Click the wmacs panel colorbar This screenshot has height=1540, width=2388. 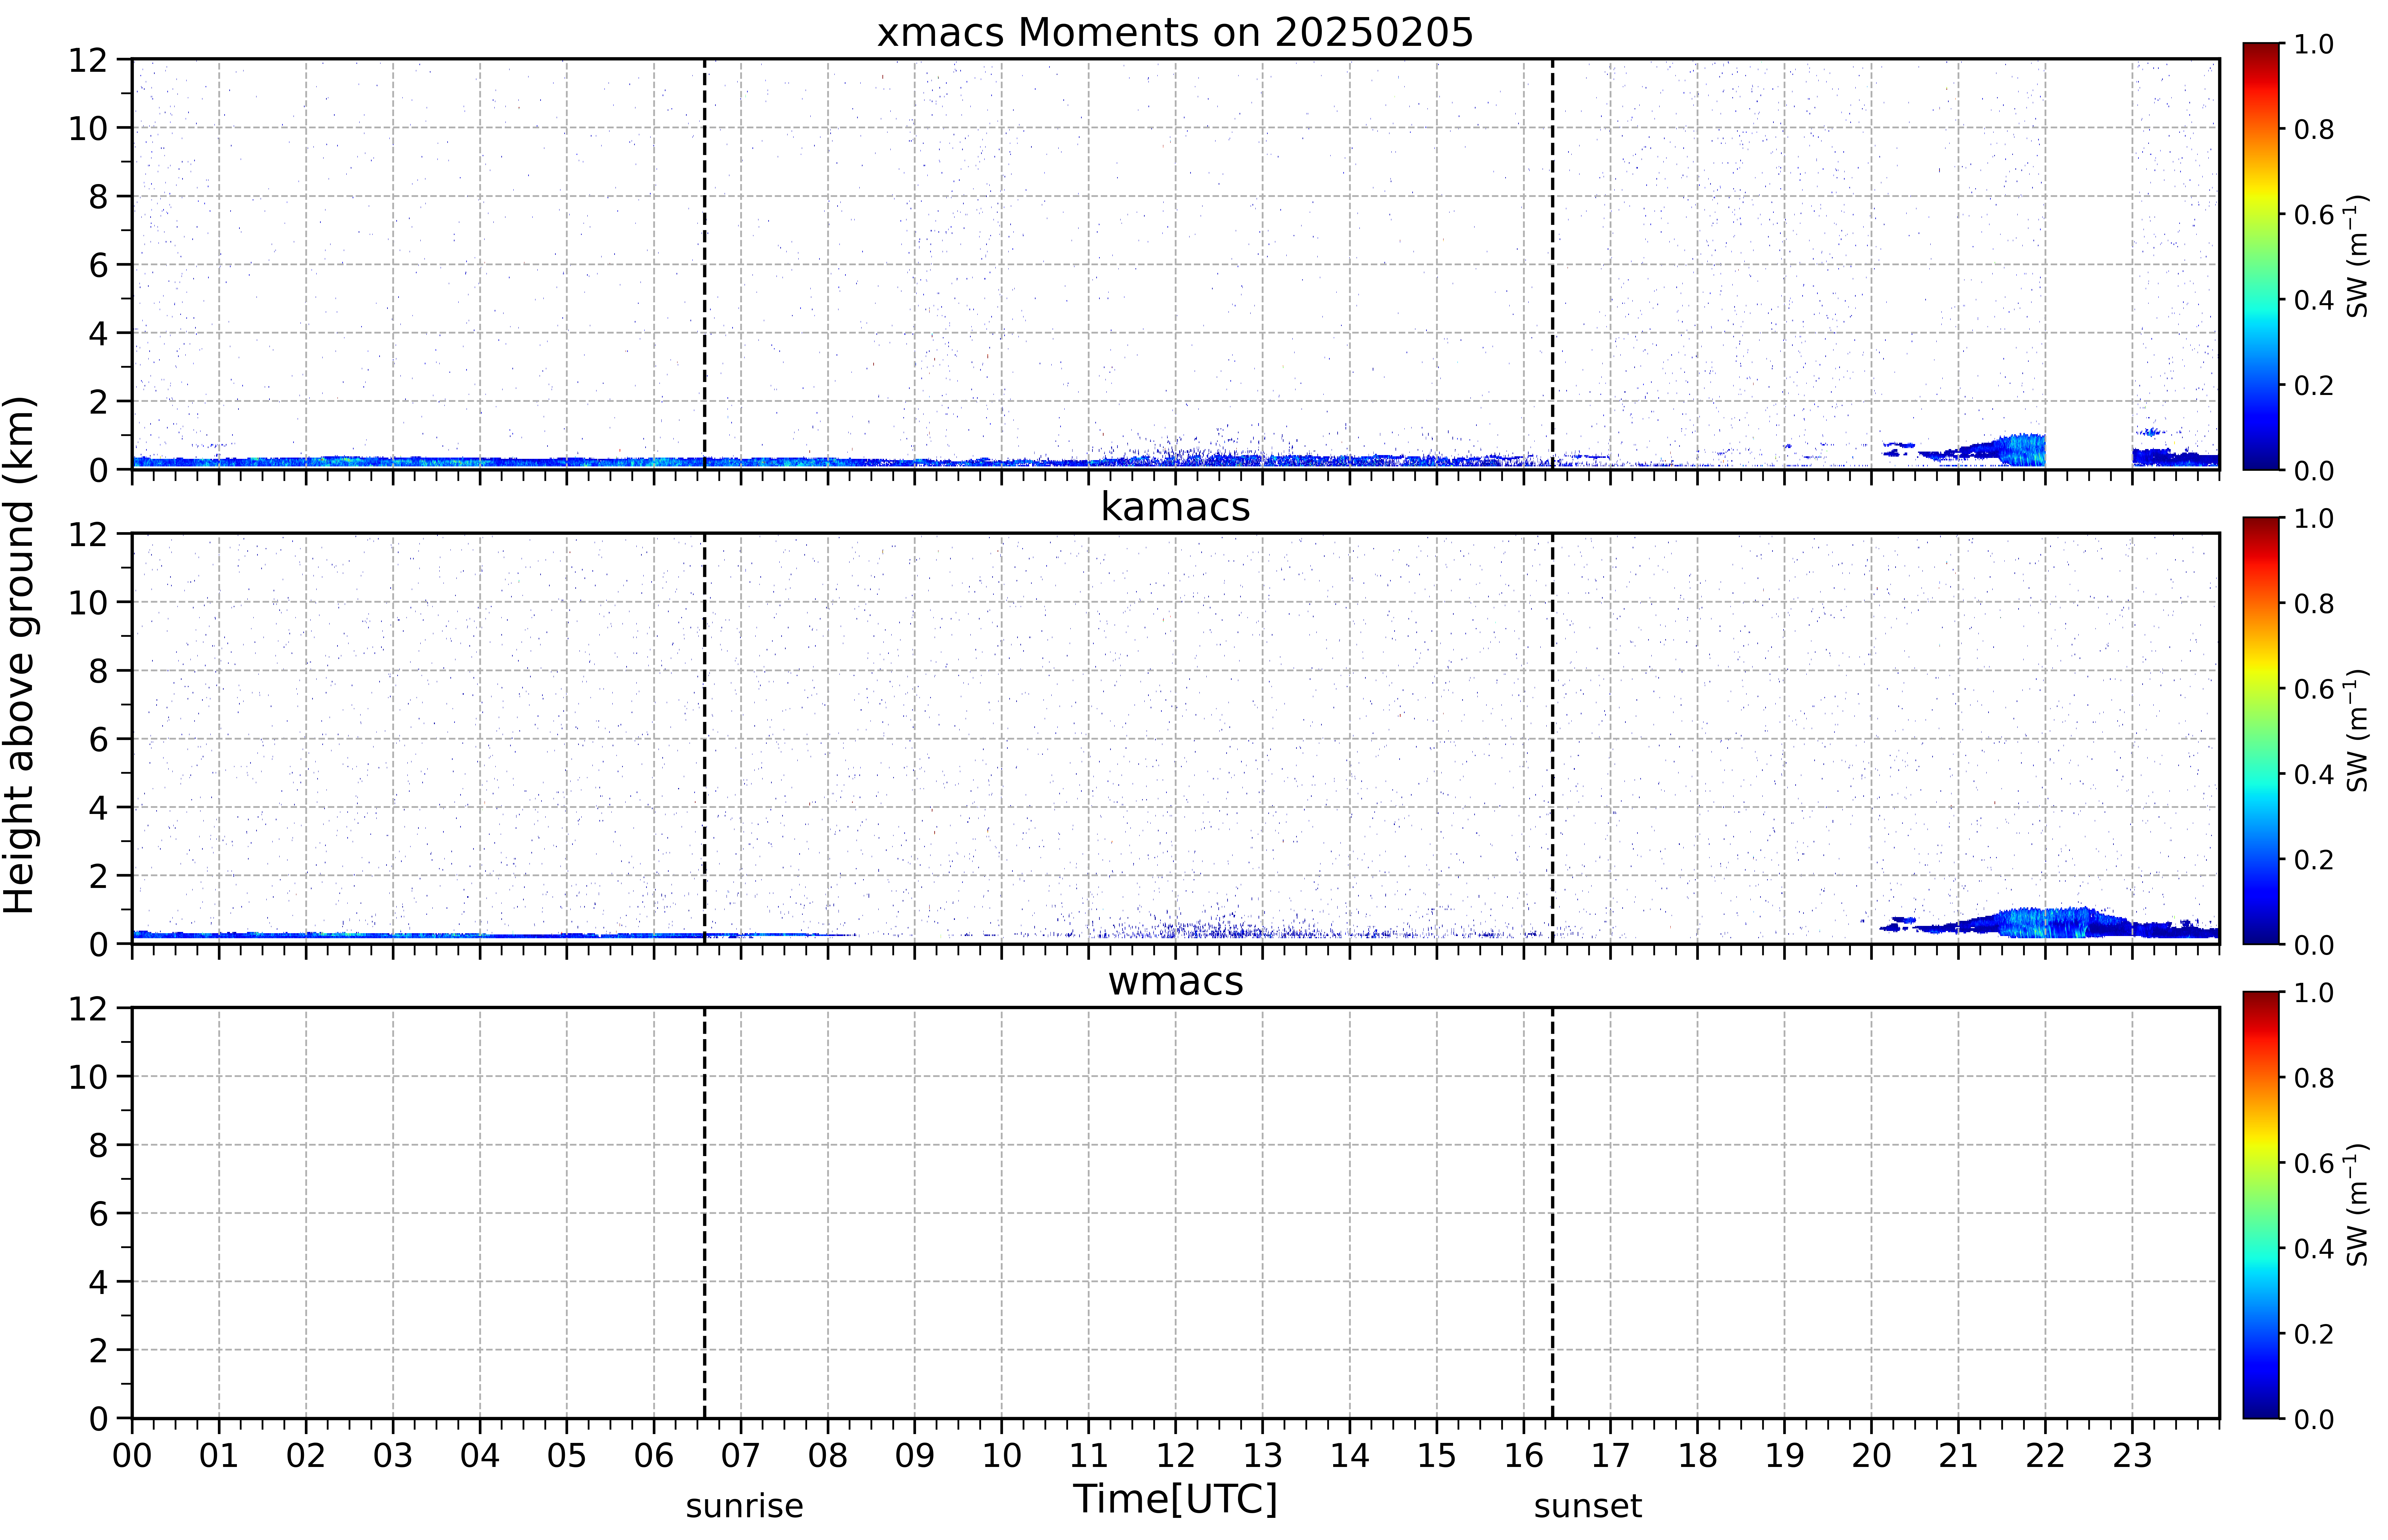pyautogui.click(x=2261, y=1205)
